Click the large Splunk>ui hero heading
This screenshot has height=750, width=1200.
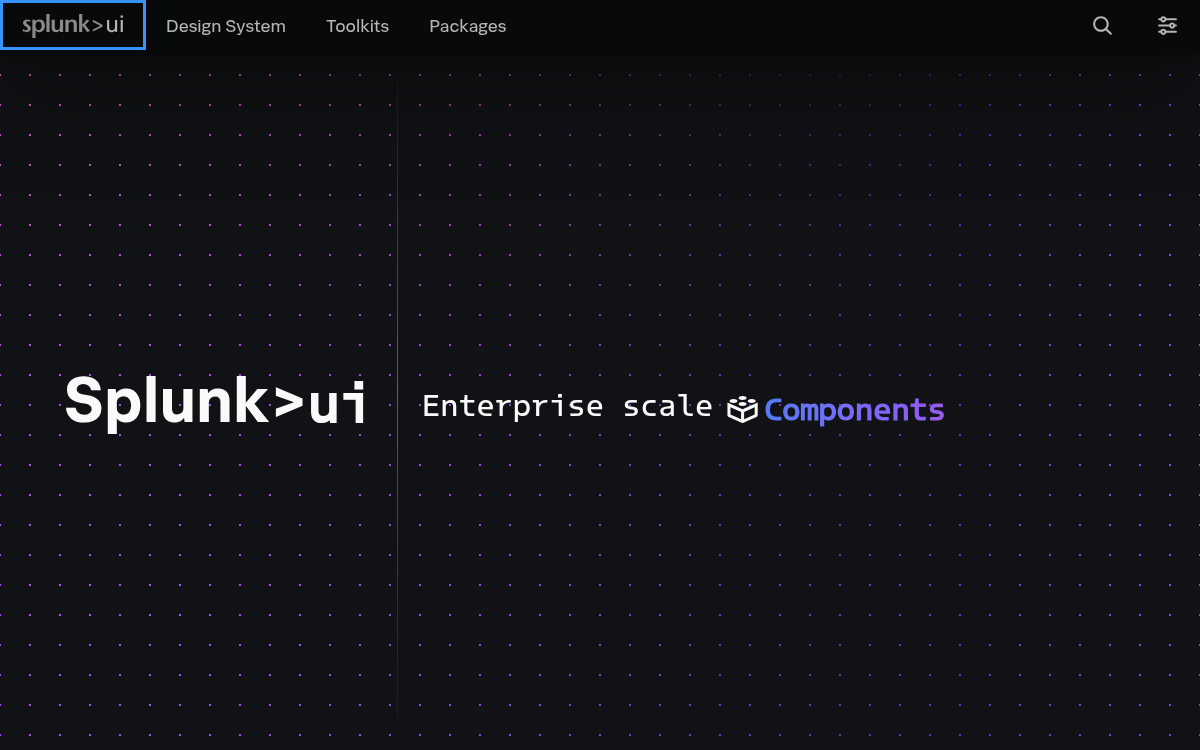(x=216, y=402)
